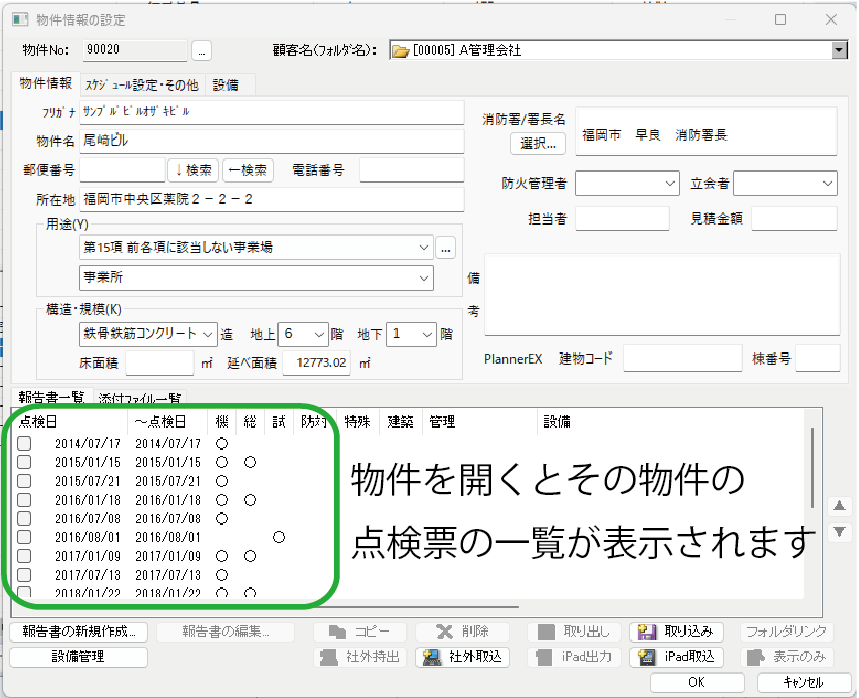Open the 顧客名 folder dropdown arrow
The image size is (859, 698).
click(x=838, y=50)
